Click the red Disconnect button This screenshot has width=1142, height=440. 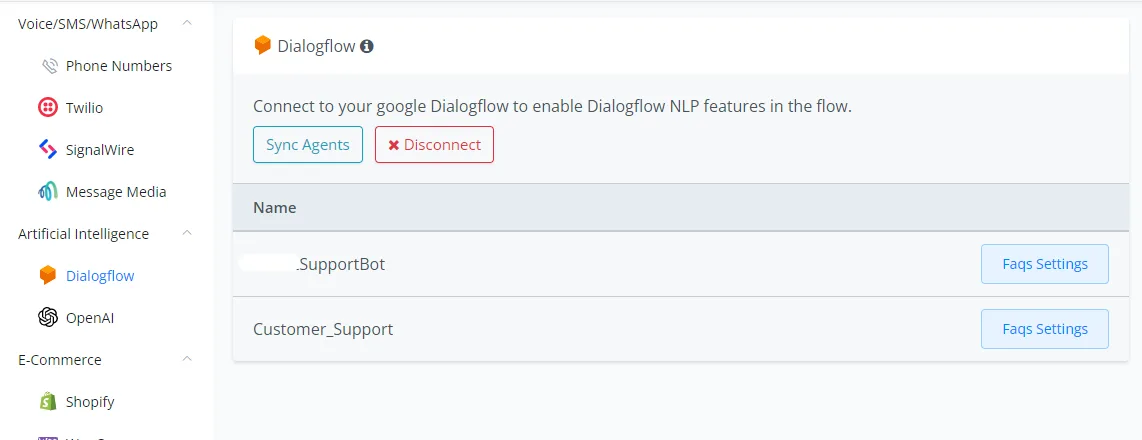click(434, 144)
